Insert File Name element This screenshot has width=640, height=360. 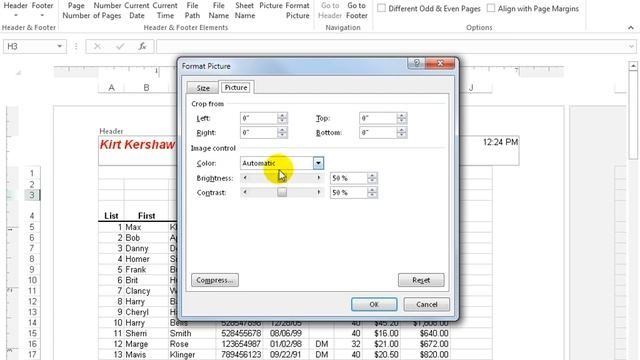pyautogui.click(x=218, y=10)
